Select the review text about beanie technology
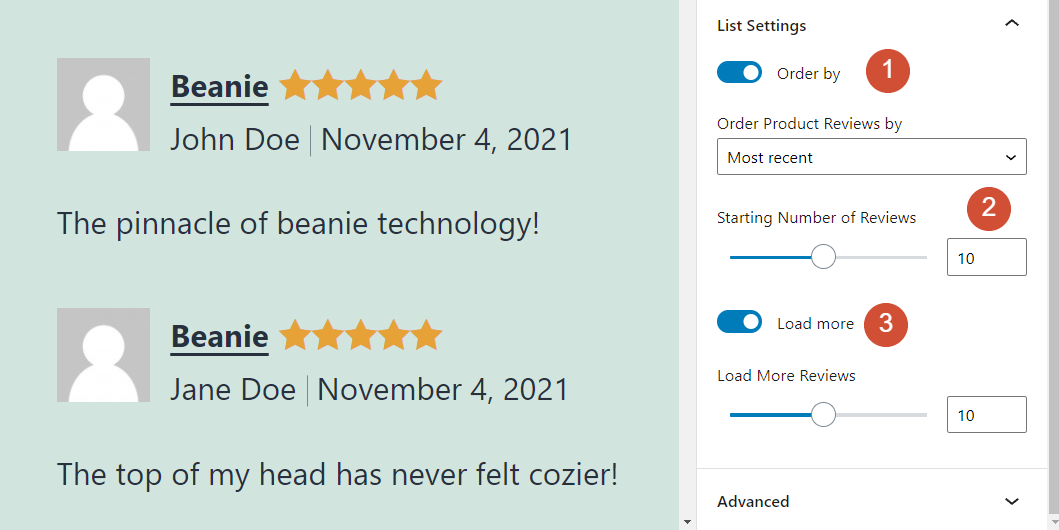 point(298,223)
